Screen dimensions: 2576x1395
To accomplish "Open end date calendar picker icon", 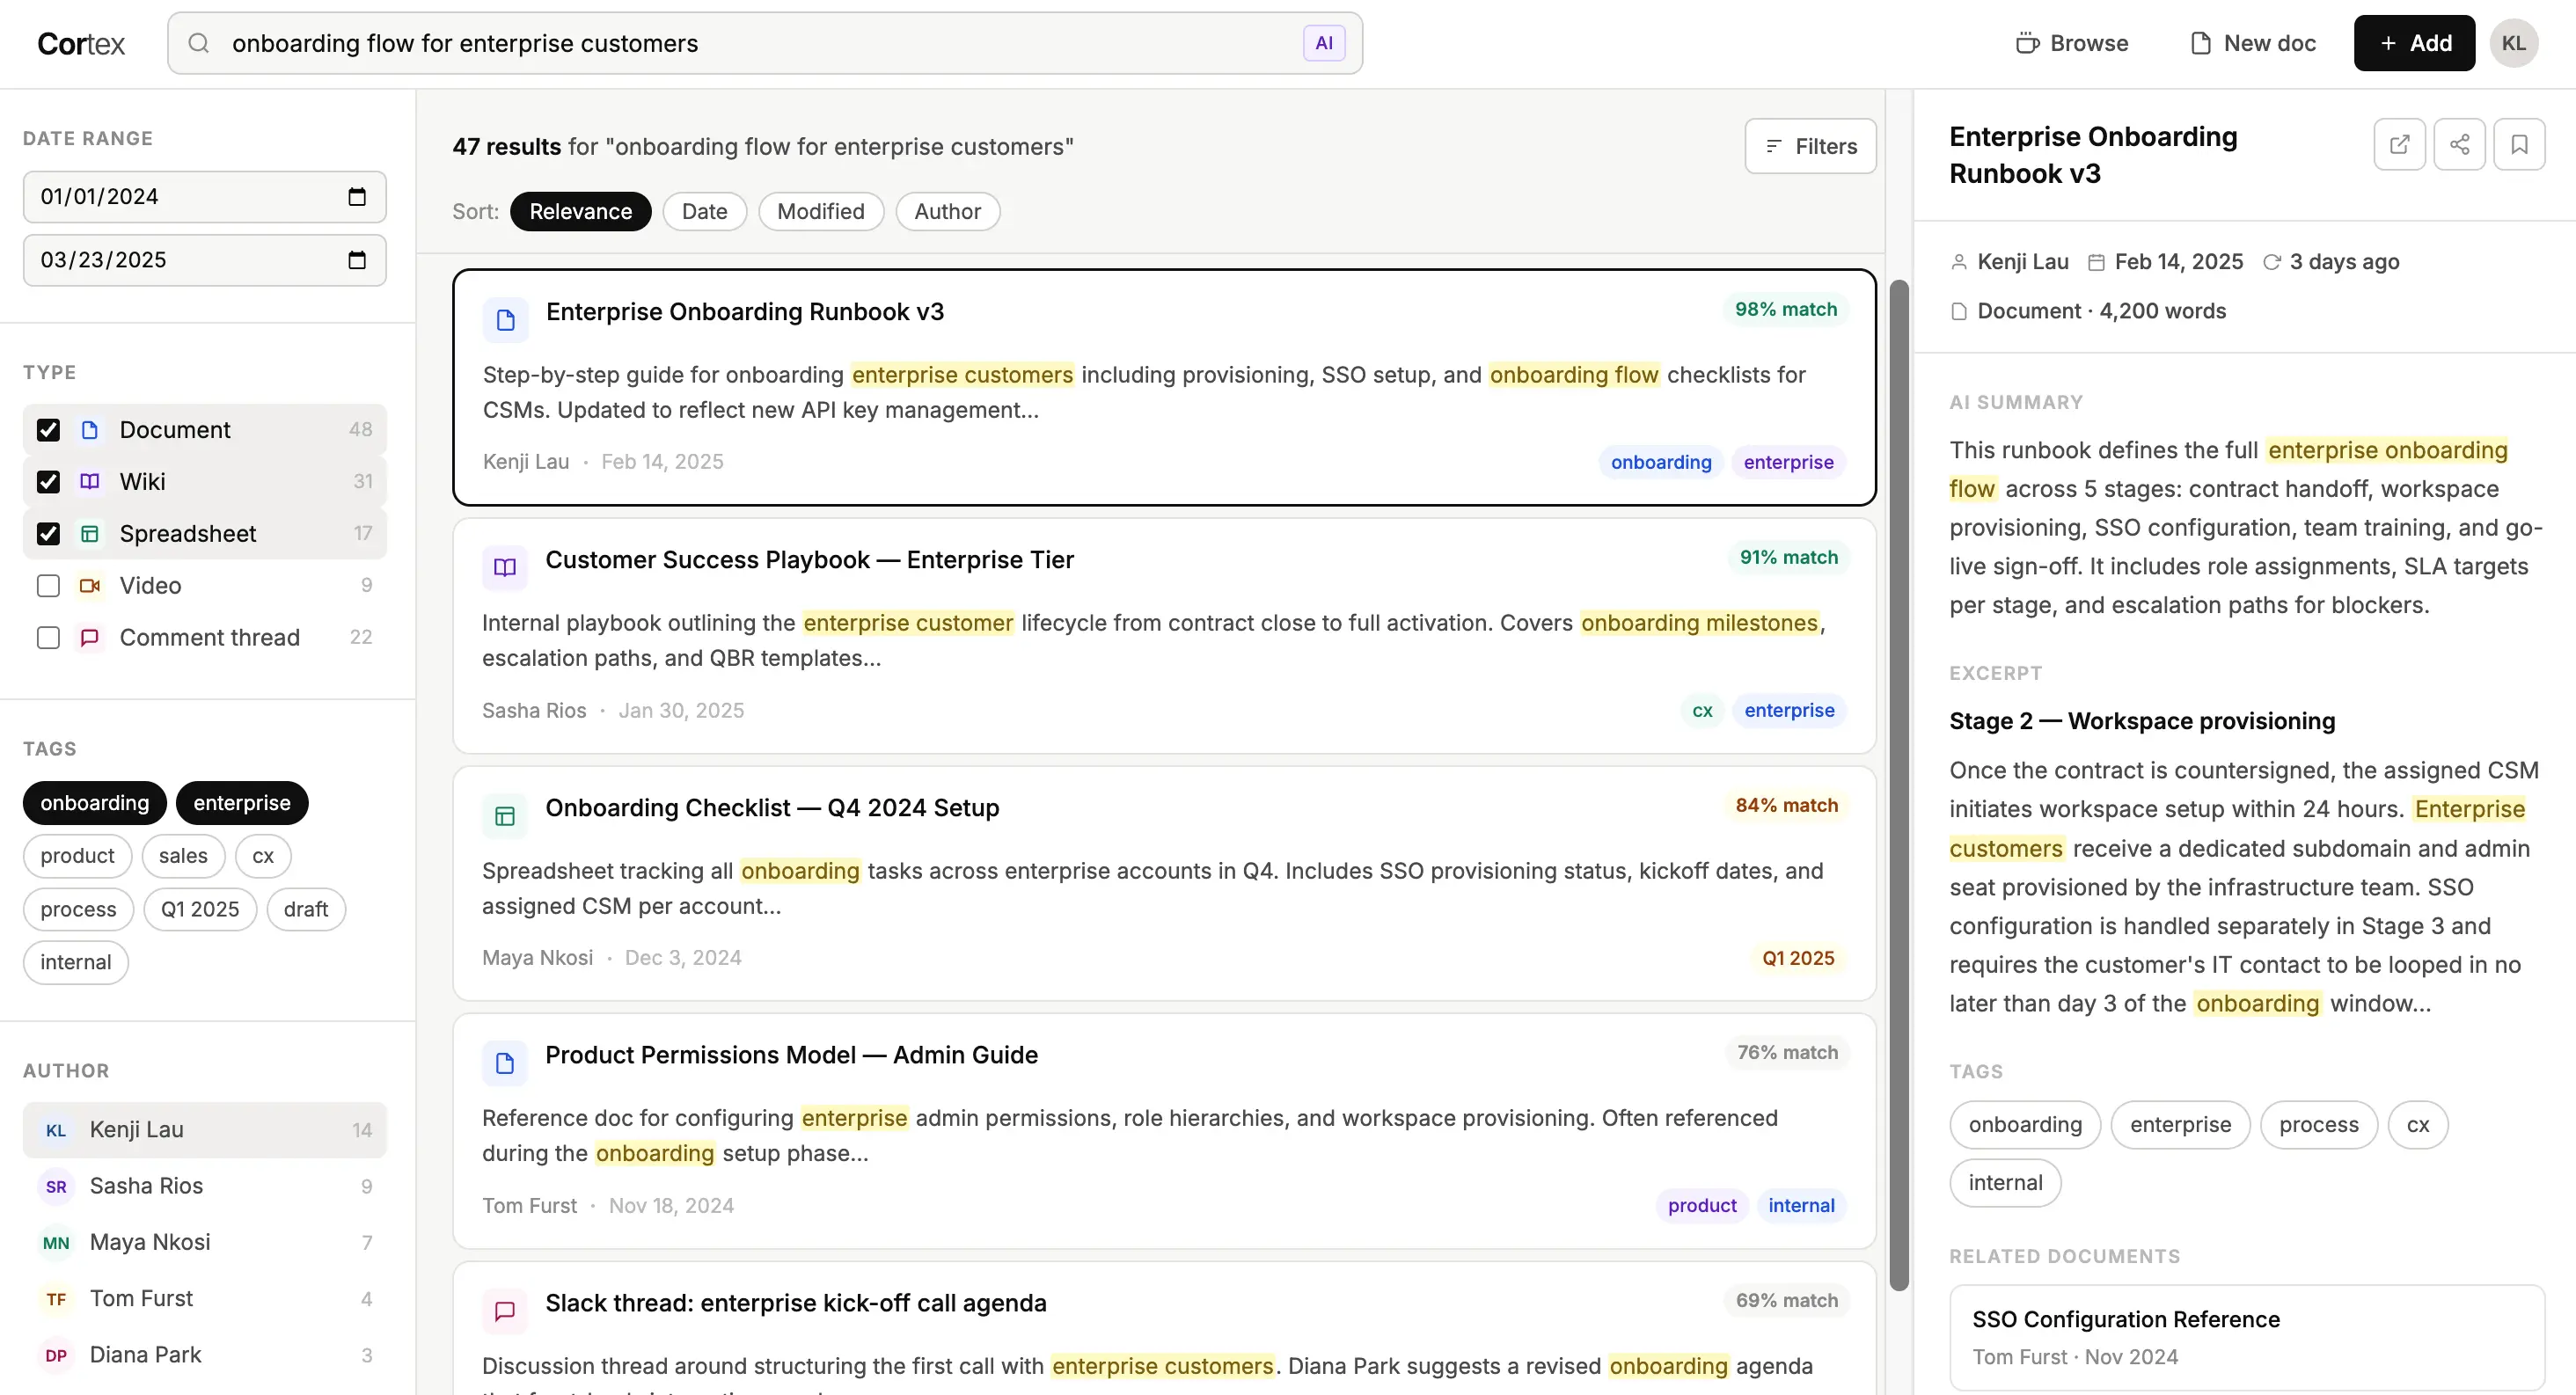I will [x=357, y=260].
